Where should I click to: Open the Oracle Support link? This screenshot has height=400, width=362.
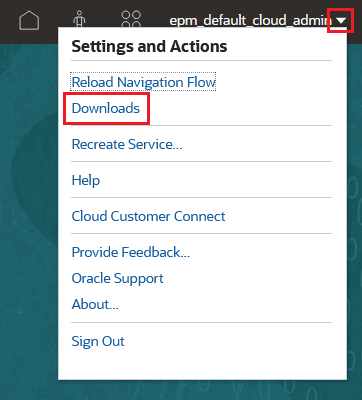click(117, 278)
